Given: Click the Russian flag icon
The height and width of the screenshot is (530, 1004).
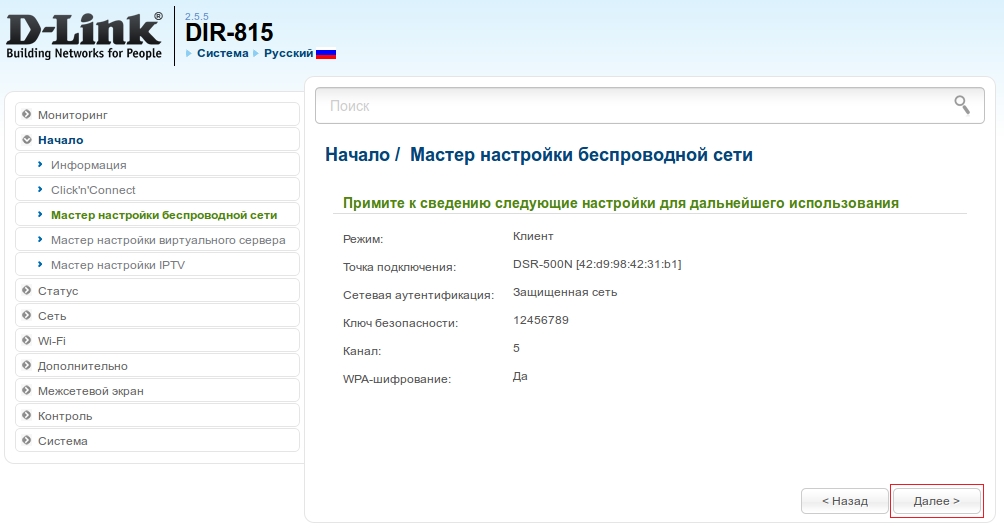Looking at the screenshot, I should [x=326, y=54].
